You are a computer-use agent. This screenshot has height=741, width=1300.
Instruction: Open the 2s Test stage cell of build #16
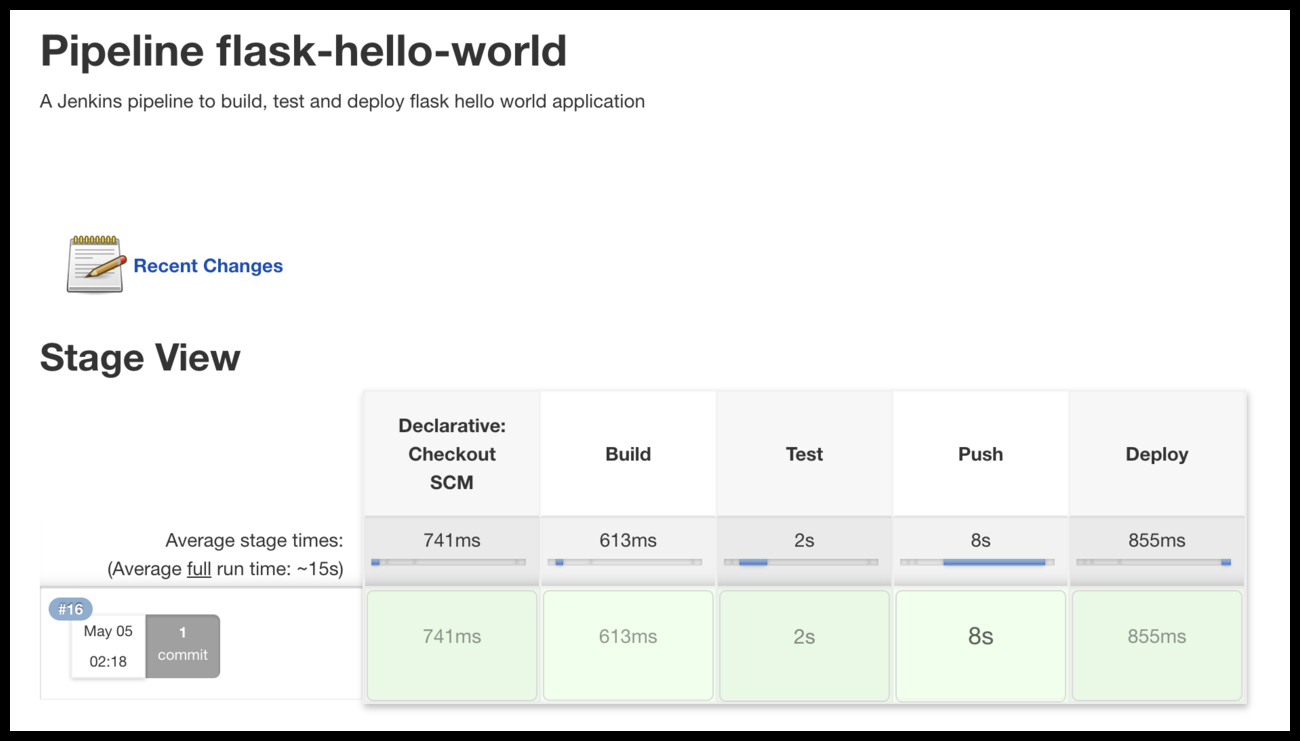[804, 645]
